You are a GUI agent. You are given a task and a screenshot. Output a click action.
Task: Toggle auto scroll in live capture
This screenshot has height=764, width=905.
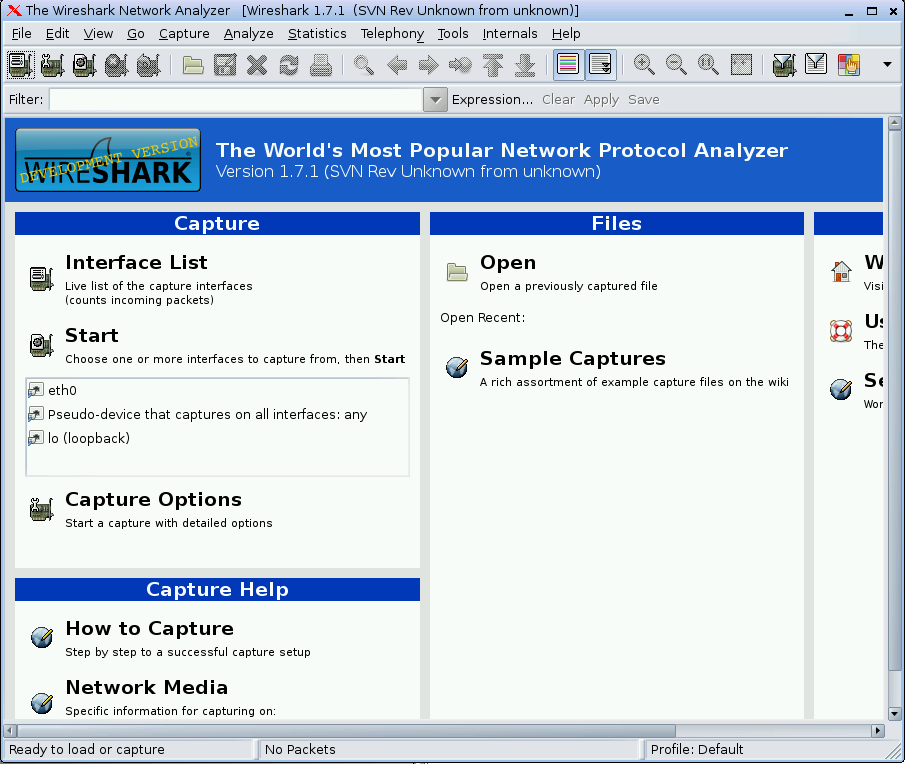click(600, 65)
